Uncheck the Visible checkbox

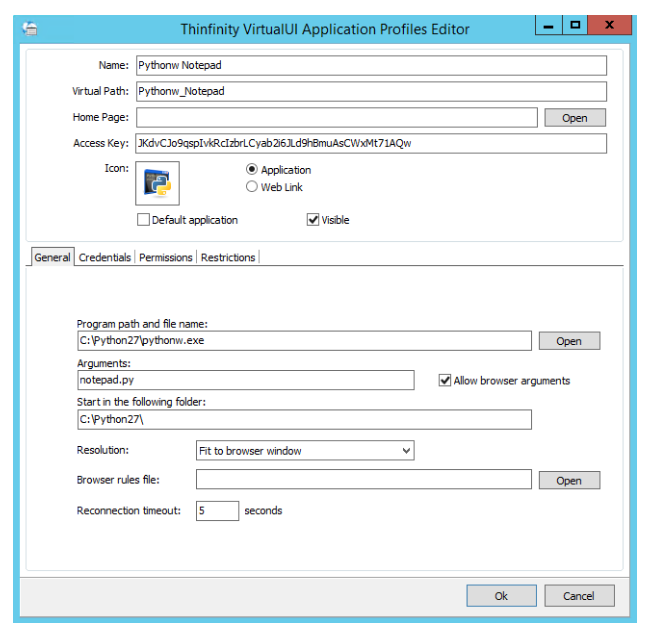pyautogui.click(x=313, y=220)
